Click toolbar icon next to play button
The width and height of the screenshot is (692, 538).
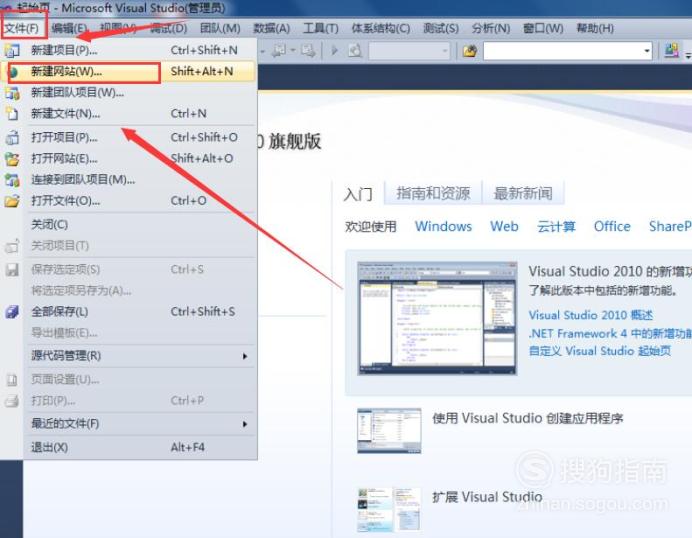tap(354, 51)
